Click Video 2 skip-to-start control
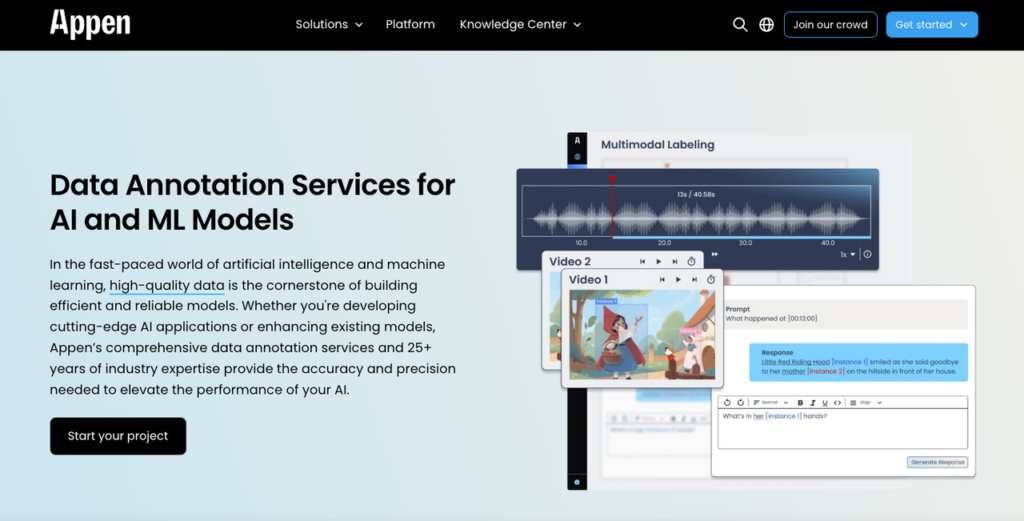 [643, 261]
